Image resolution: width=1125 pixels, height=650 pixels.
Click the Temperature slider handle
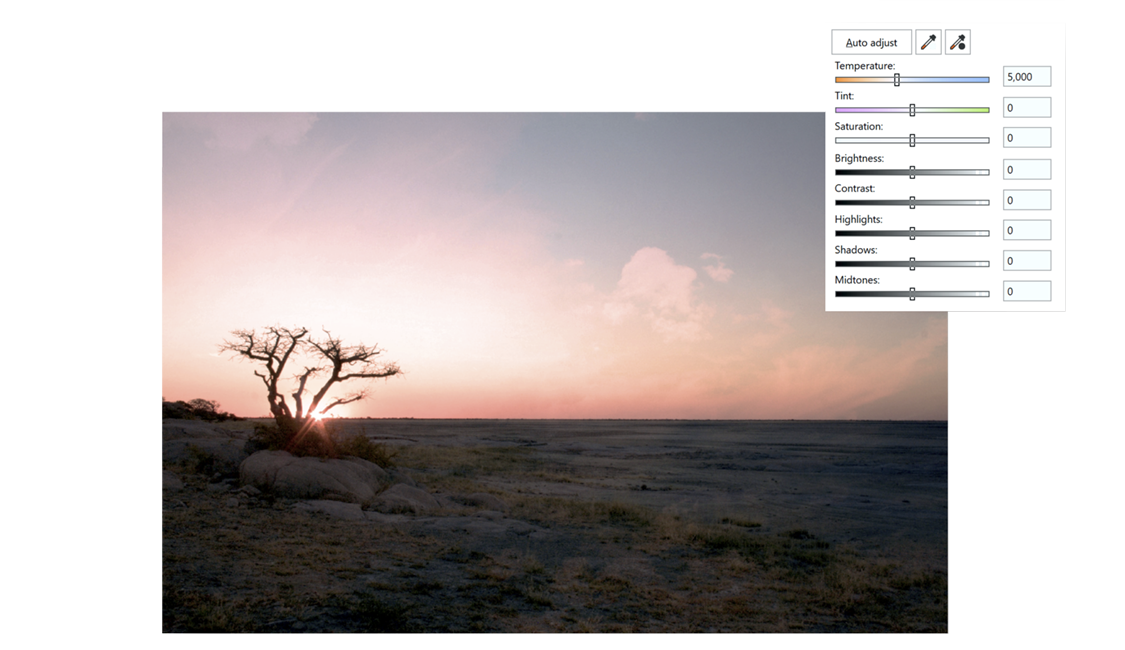[x=897, y=79]
